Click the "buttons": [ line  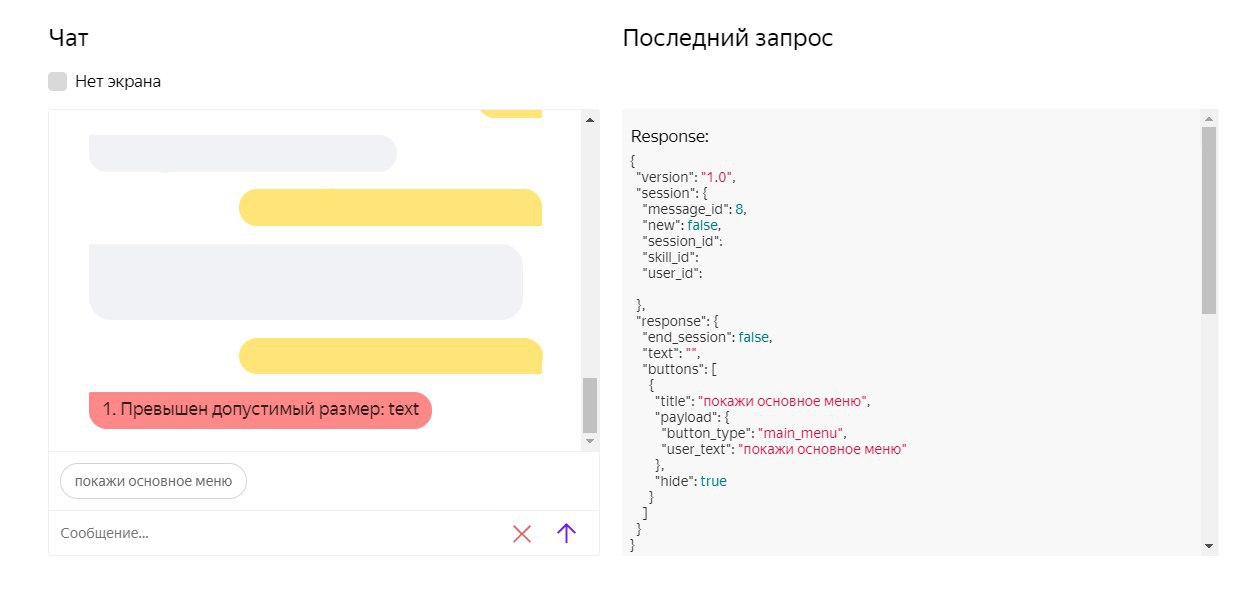click(x=680, y=369)
